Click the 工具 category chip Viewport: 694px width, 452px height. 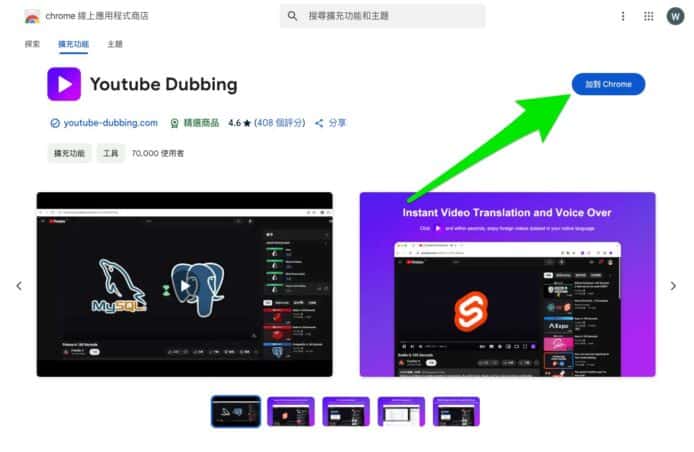(110, 153)
